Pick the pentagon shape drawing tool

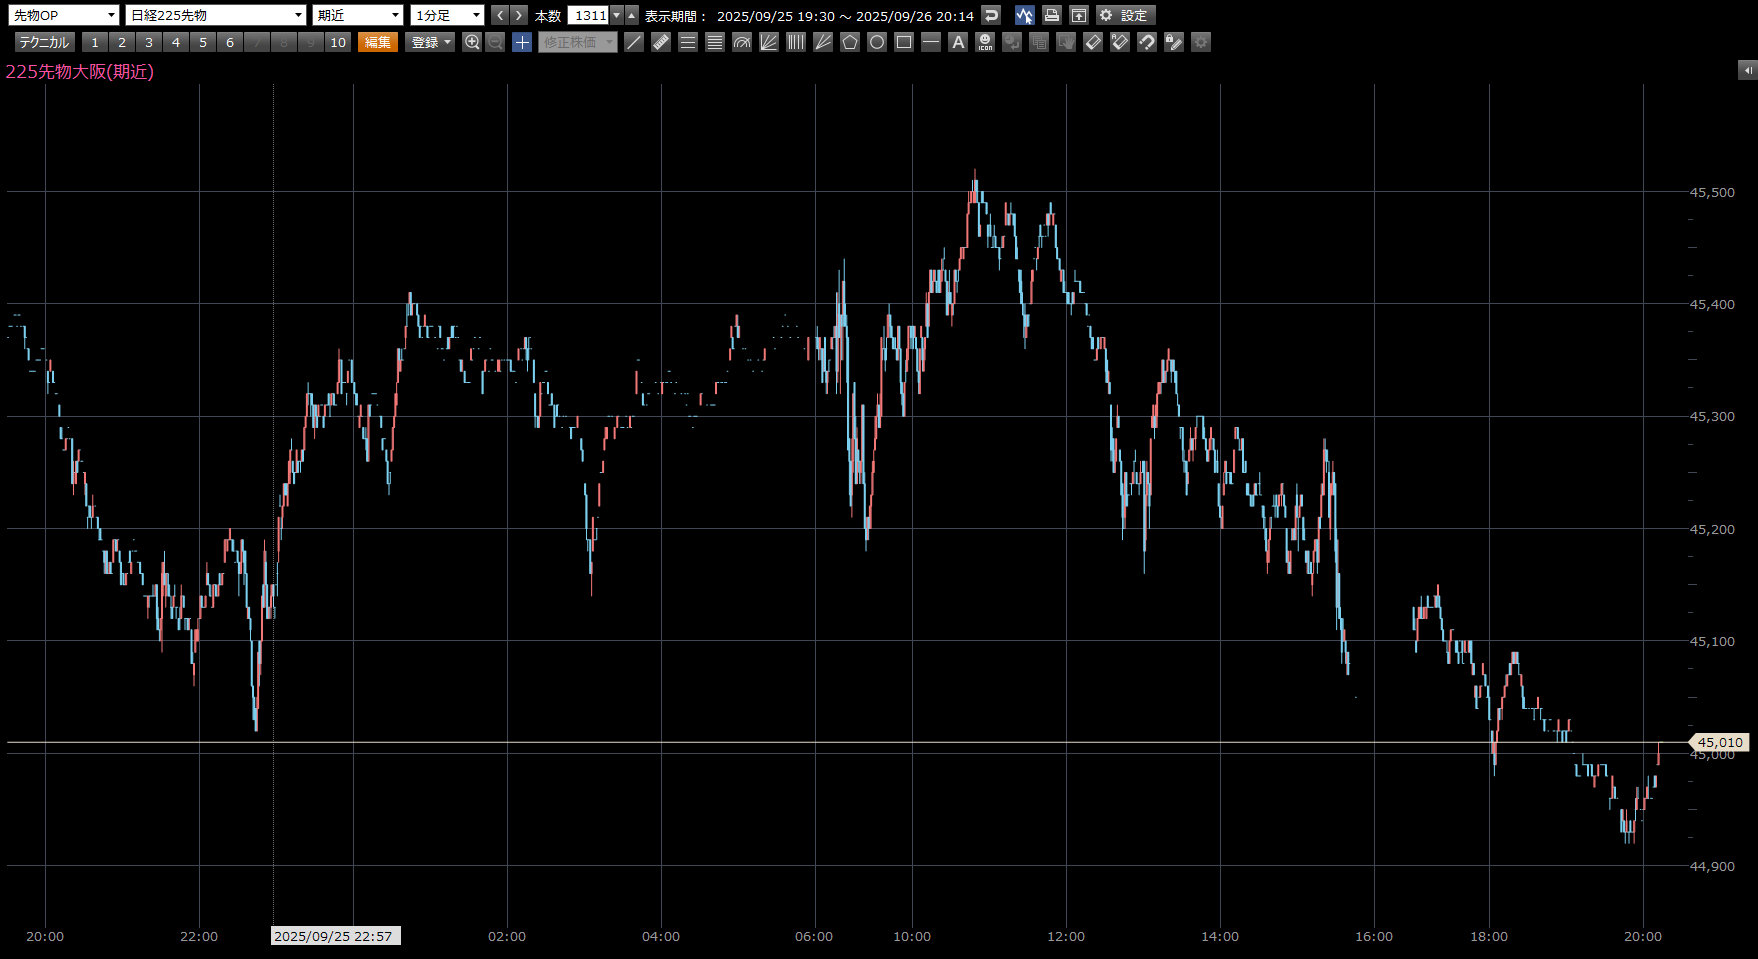[850, 42]
